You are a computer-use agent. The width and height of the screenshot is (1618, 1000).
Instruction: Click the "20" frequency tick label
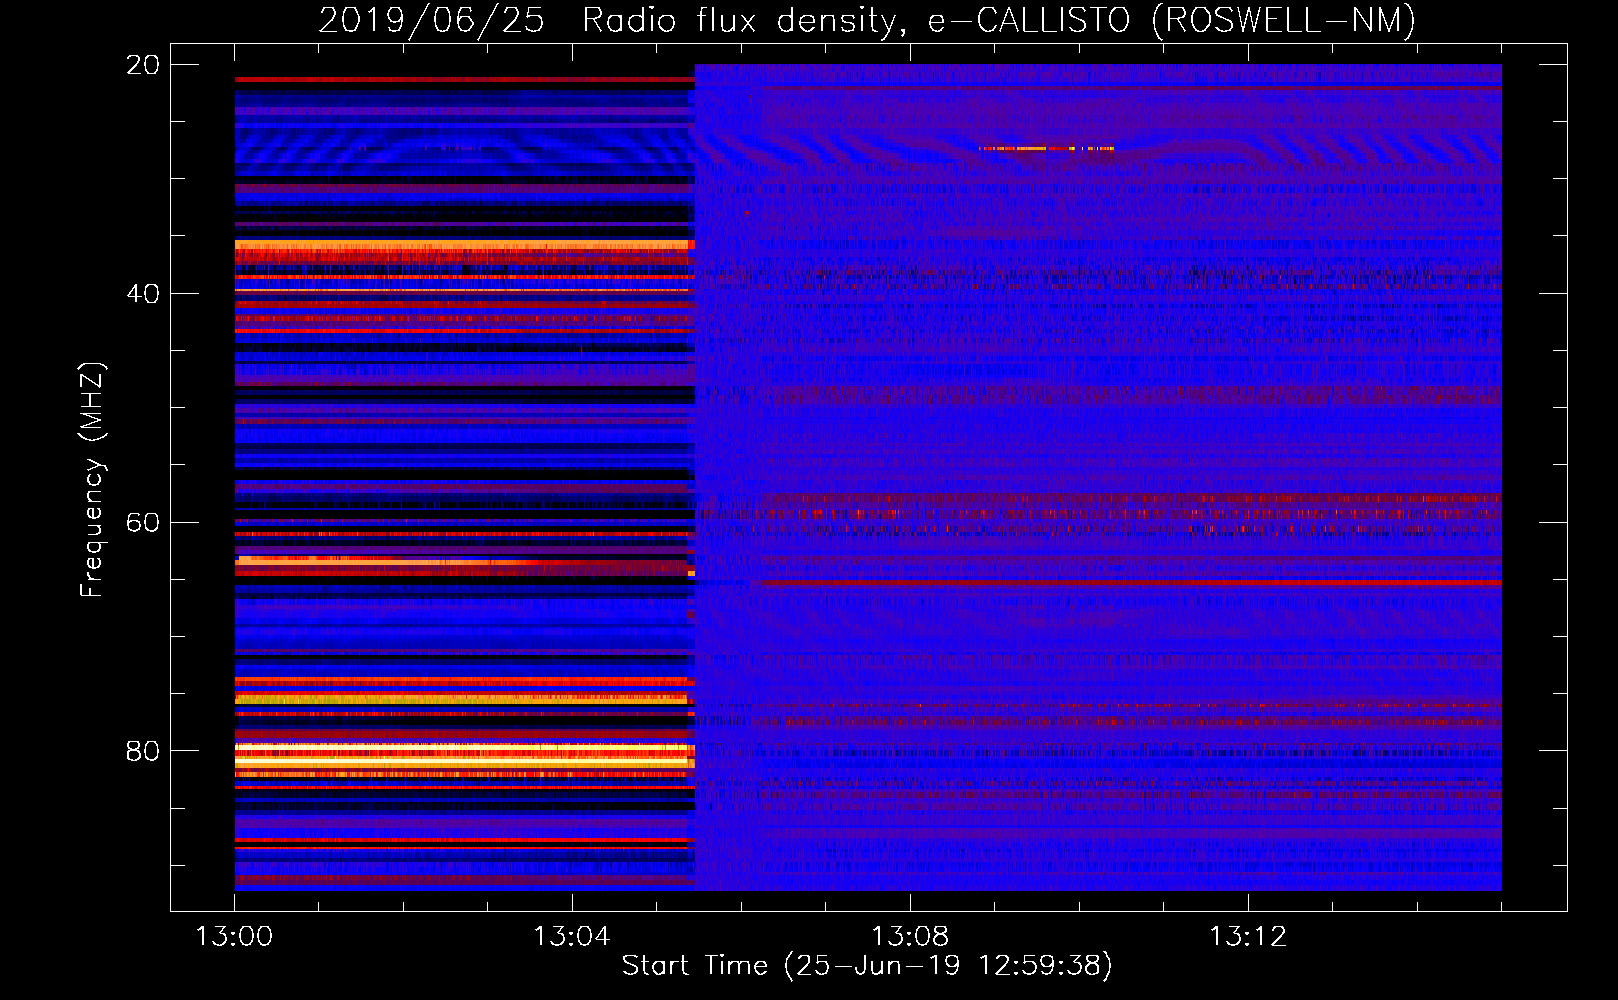coord(143,65)
